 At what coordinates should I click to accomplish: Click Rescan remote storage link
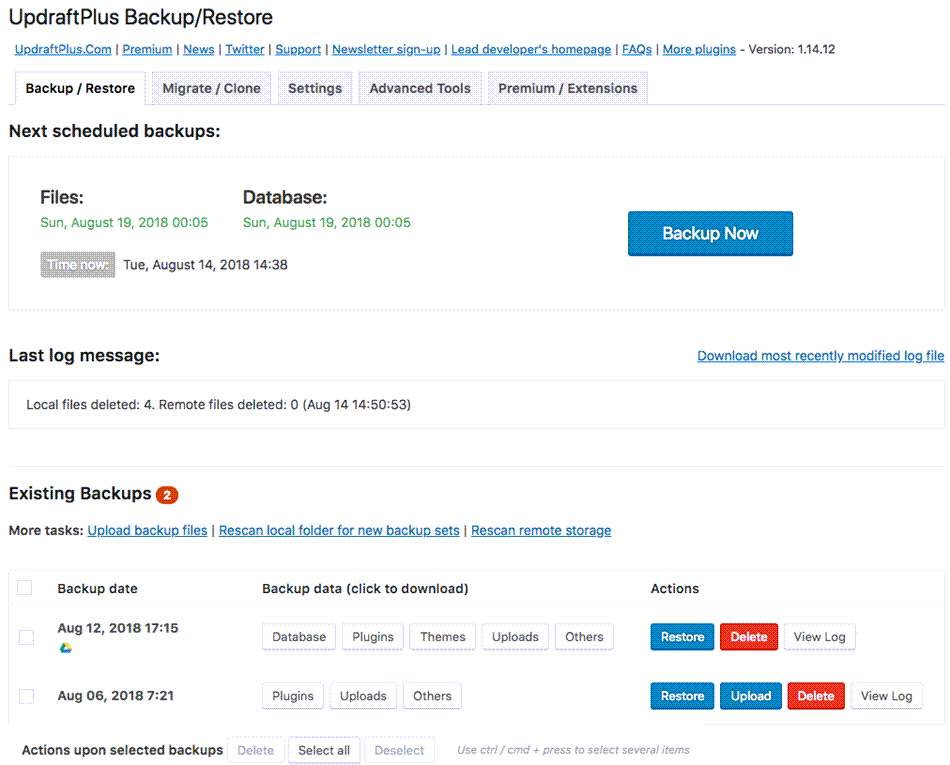coord(541,531)
